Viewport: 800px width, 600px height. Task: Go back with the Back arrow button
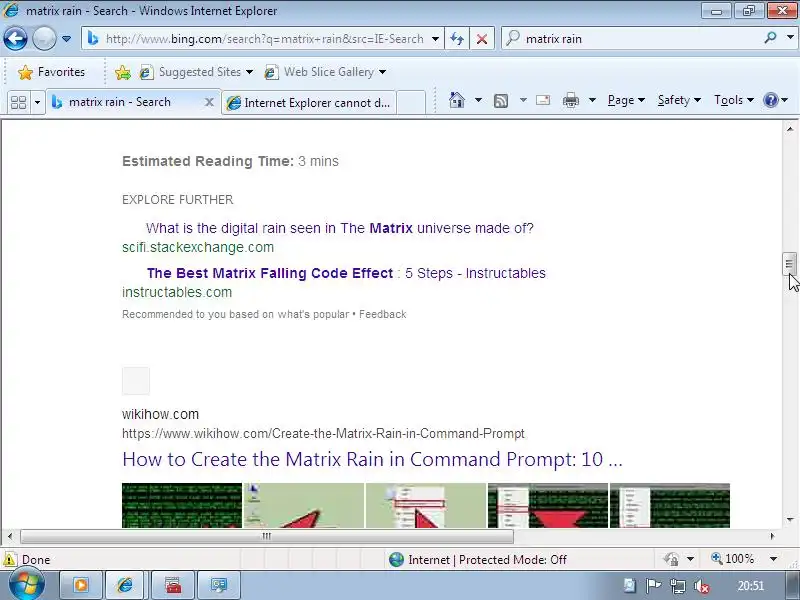[x=15, y=39]
